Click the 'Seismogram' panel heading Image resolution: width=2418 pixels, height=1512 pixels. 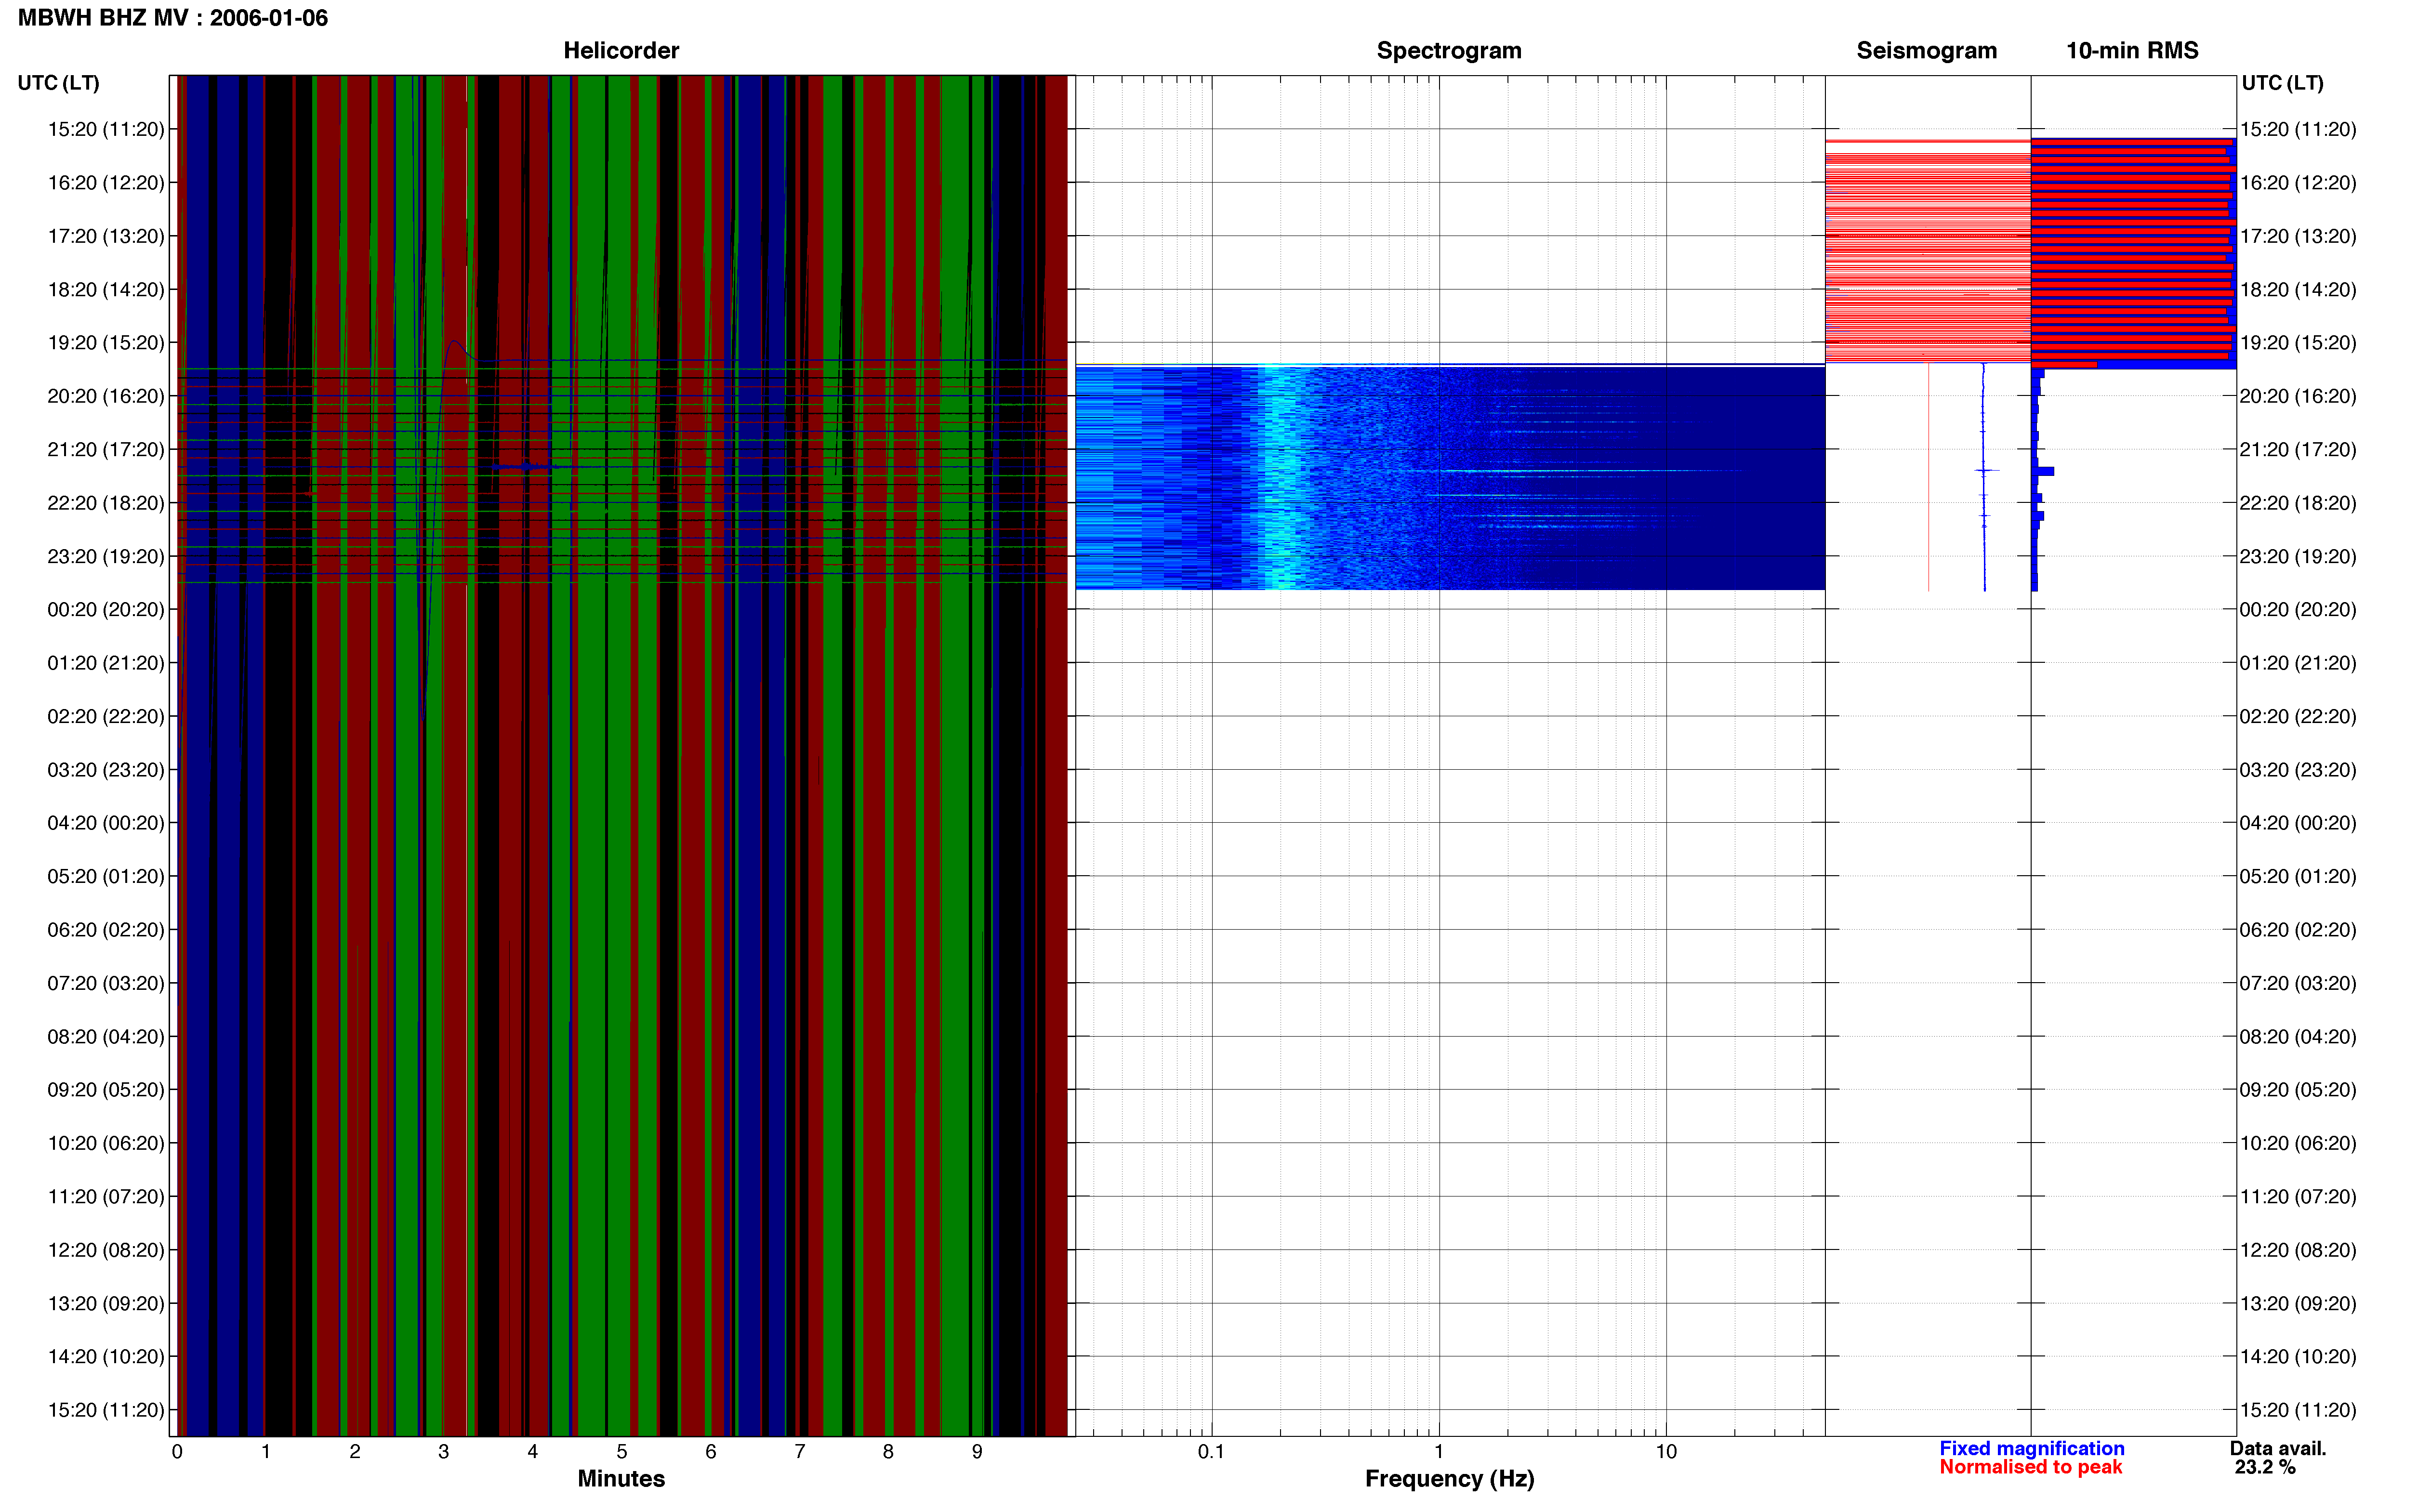pos(1926,51)
